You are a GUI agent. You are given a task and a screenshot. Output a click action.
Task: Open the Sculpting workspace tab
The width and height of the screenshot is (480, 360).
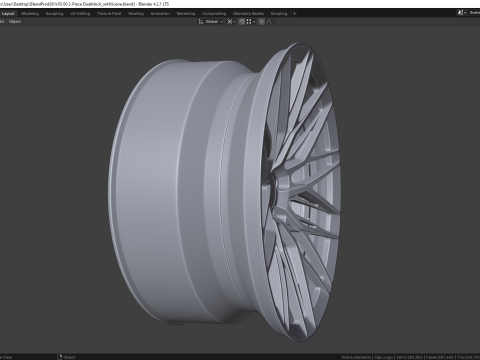(54, 14)
